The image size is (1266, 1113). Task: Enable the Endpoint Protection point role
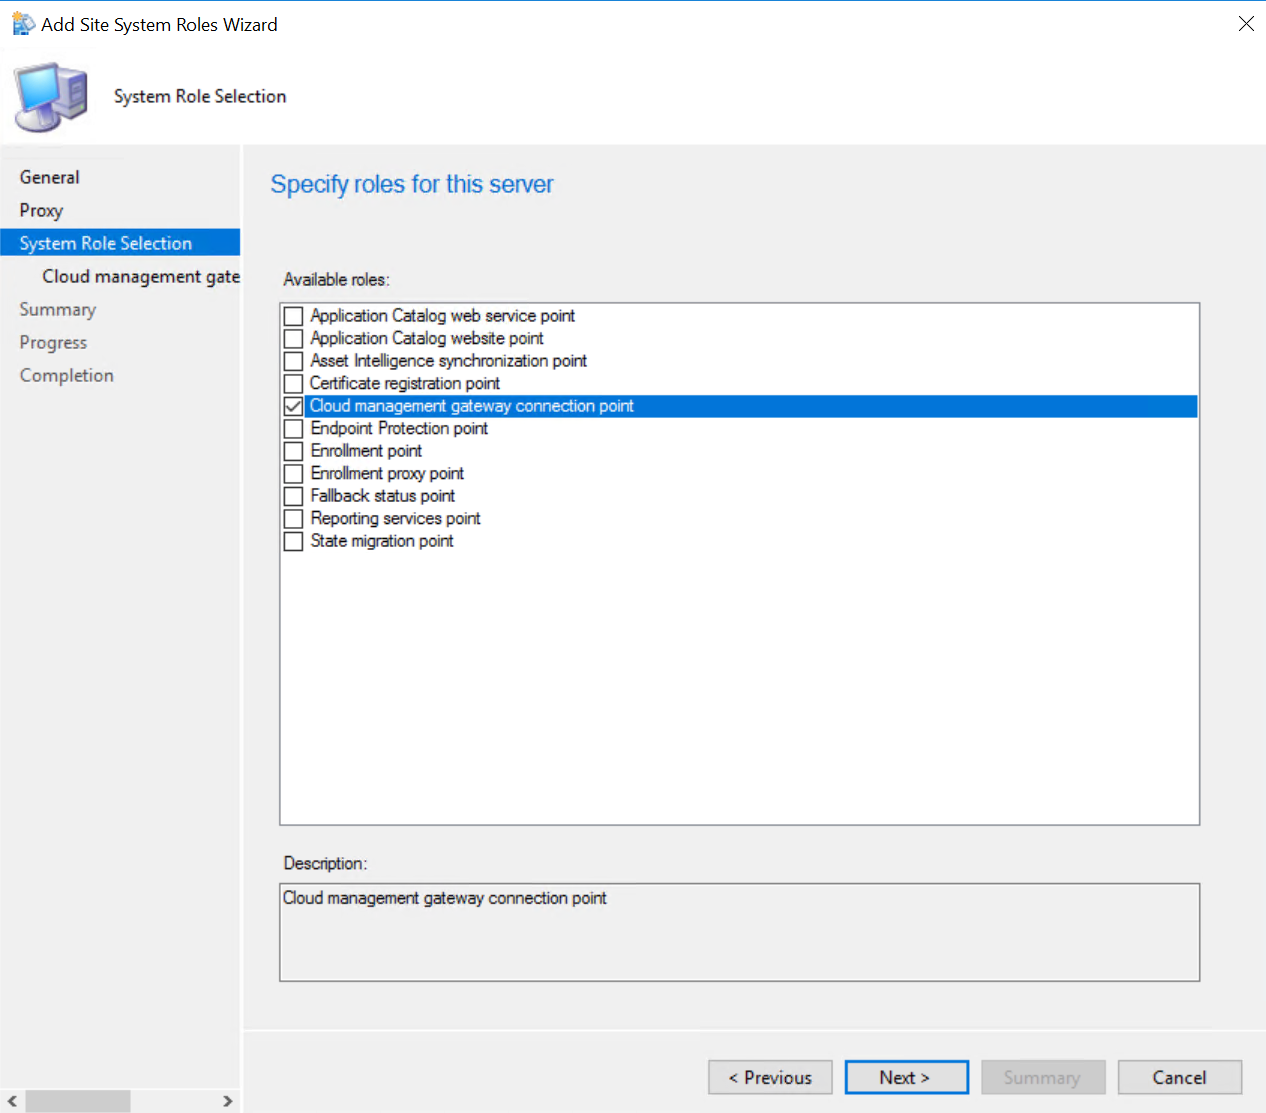point(293,429)
